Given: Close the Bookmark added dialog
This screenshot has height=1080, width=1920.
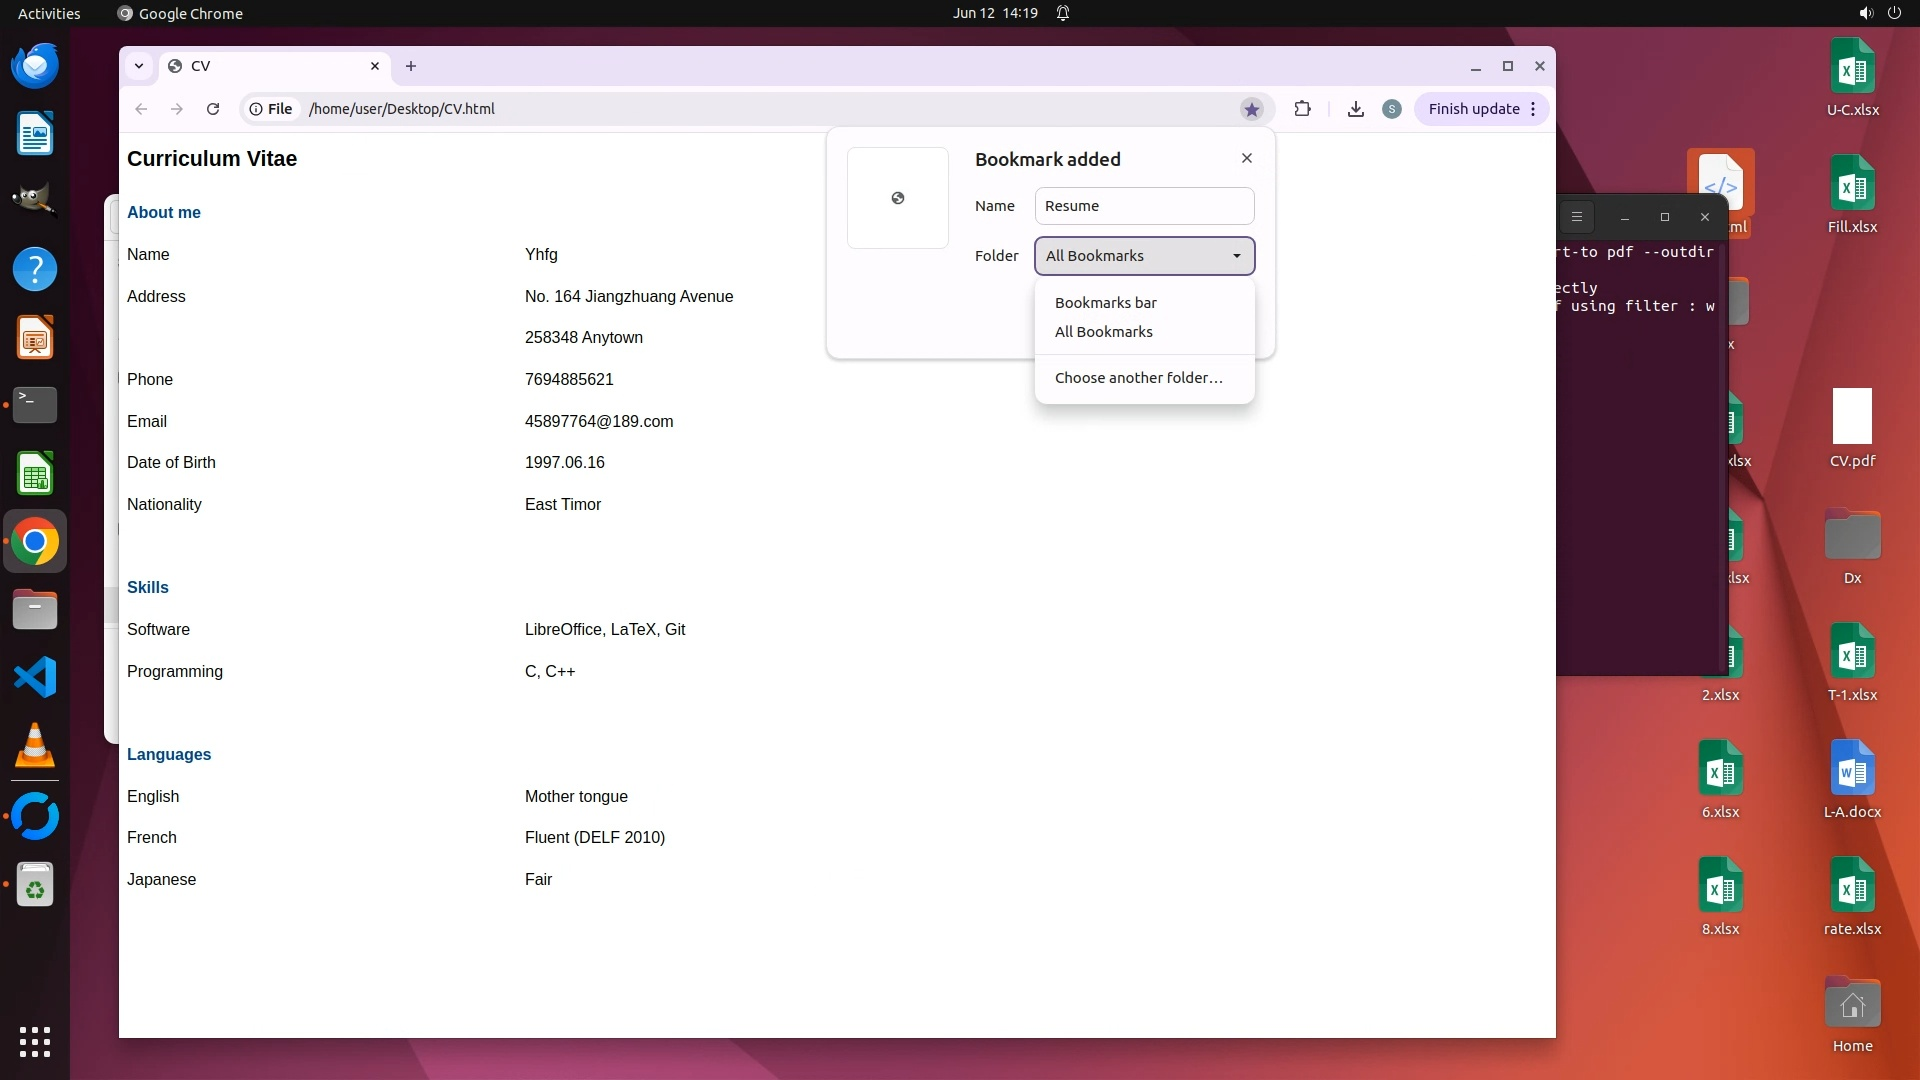Looking at the screenshot, I should pyautogui.click(x=1246, y=158).
